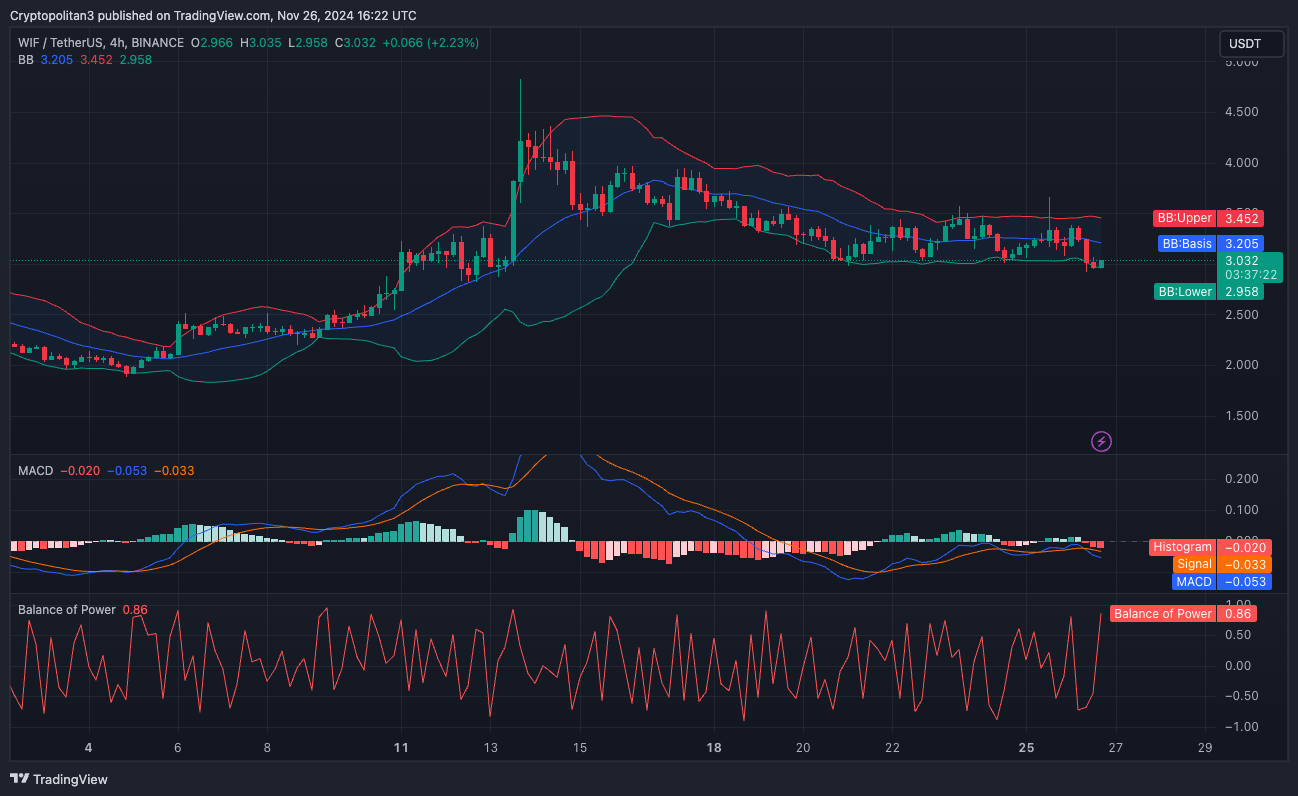This screenshot has height=796, width=1298.
Task: Click the 3.205 basis value tag
Action: pos(1240,243)
